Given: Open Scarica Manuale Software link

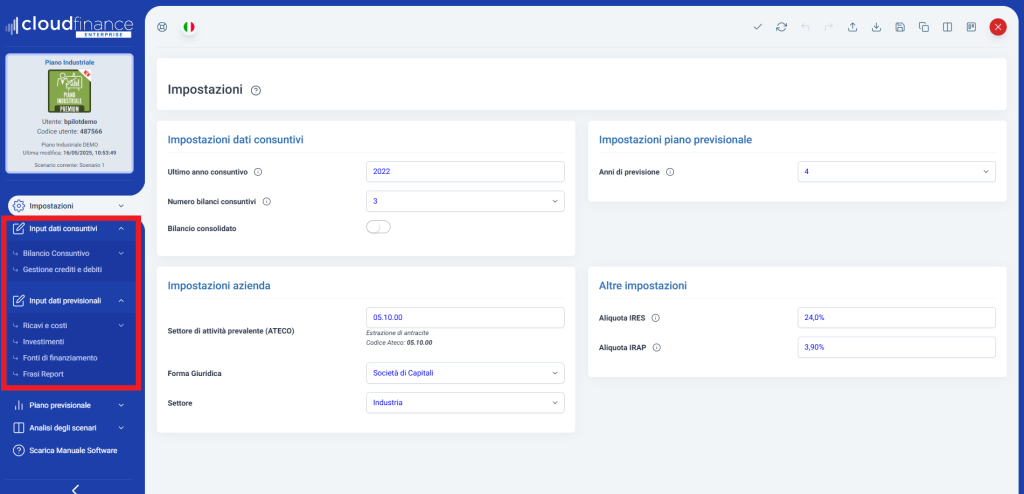Looking at the screenshot, I should tap(73, 451).
